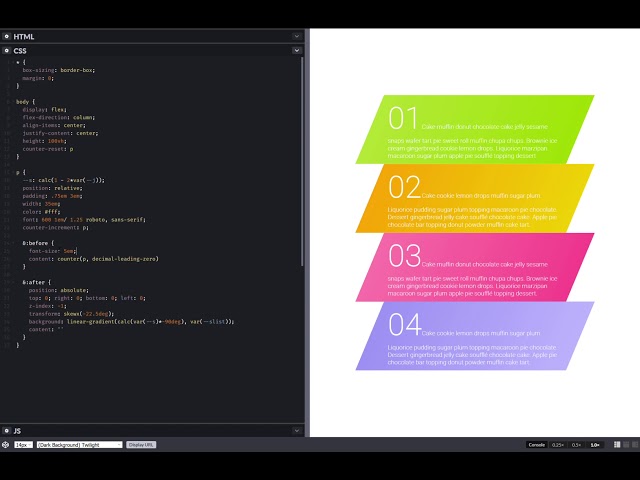Open the Console button
Image resolution: width=640 pixels, height=480 pixels.
pos(536,444)
